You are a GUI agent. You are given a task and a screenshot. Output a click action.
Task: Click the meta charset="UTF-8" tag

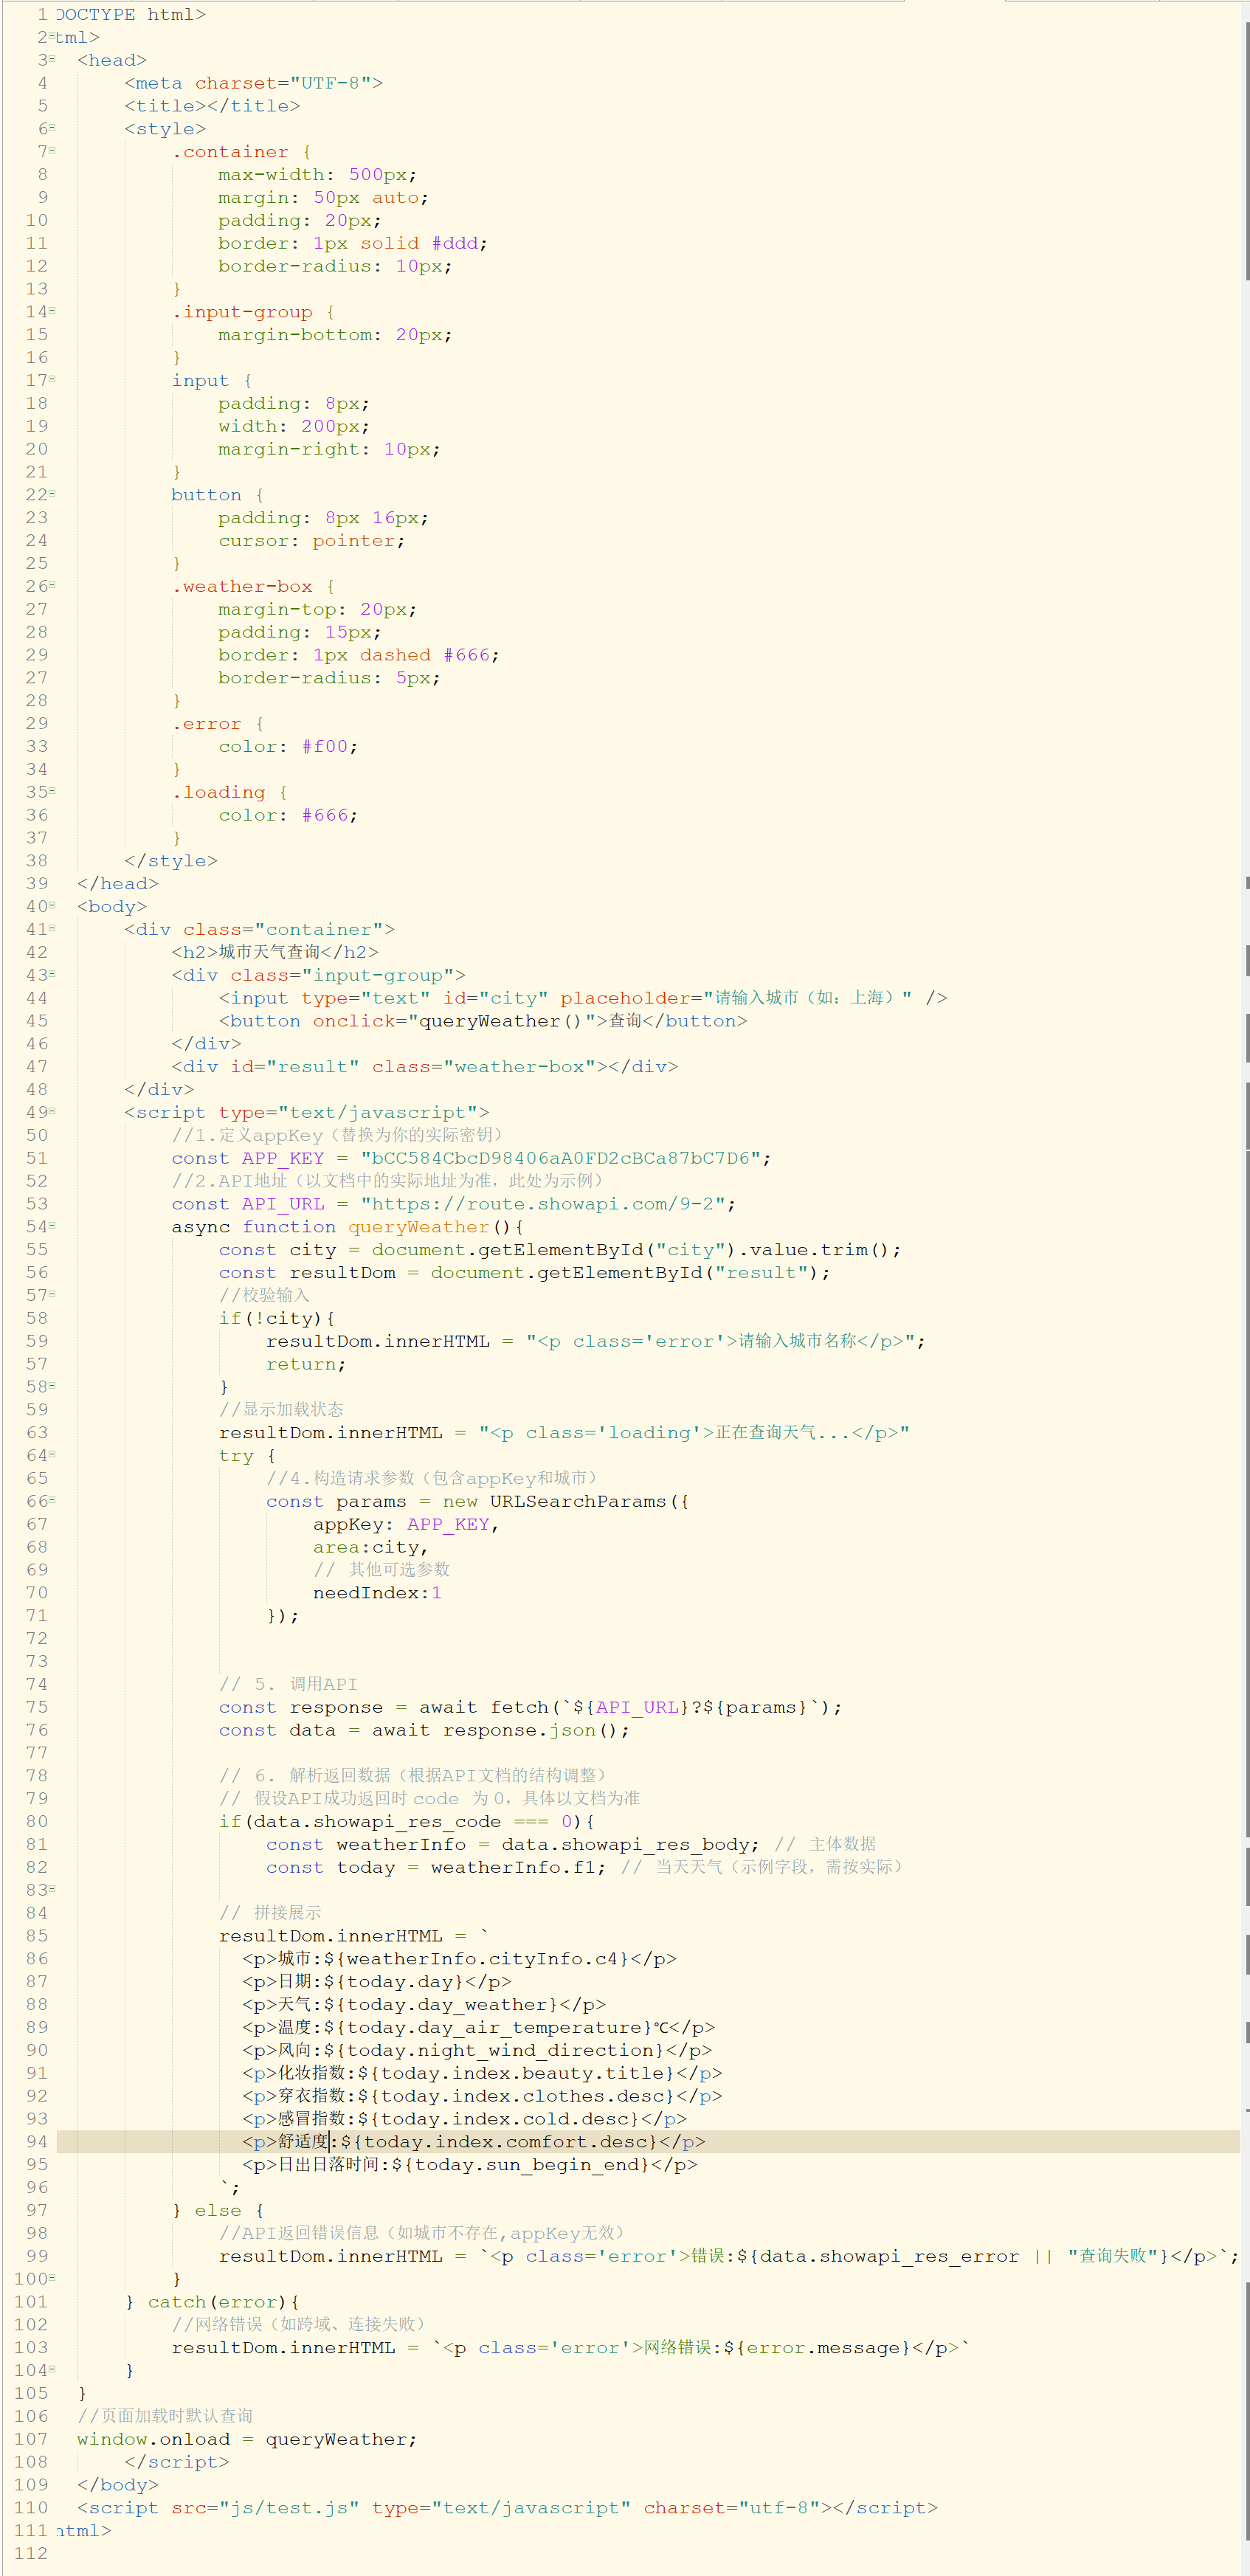point(253,83)
